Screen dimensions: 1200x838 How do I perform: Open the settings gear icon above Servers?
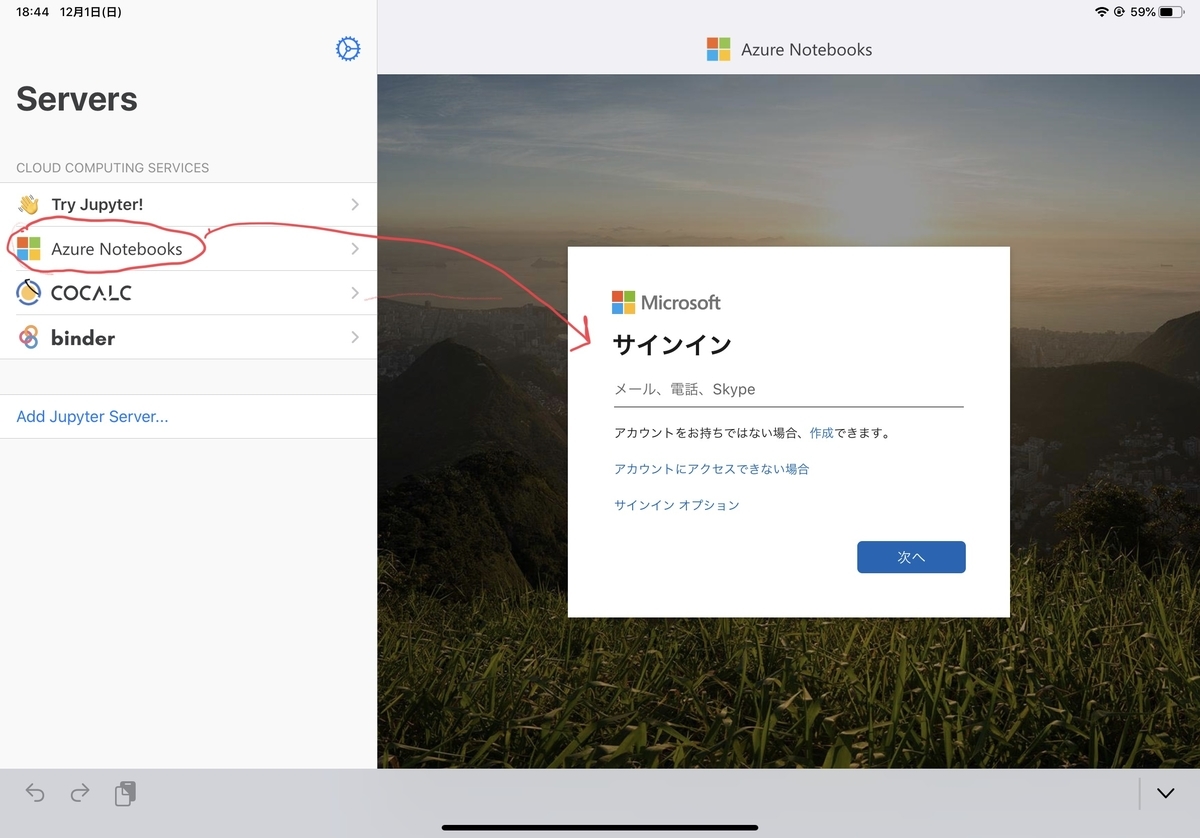[x=348, y=49]
